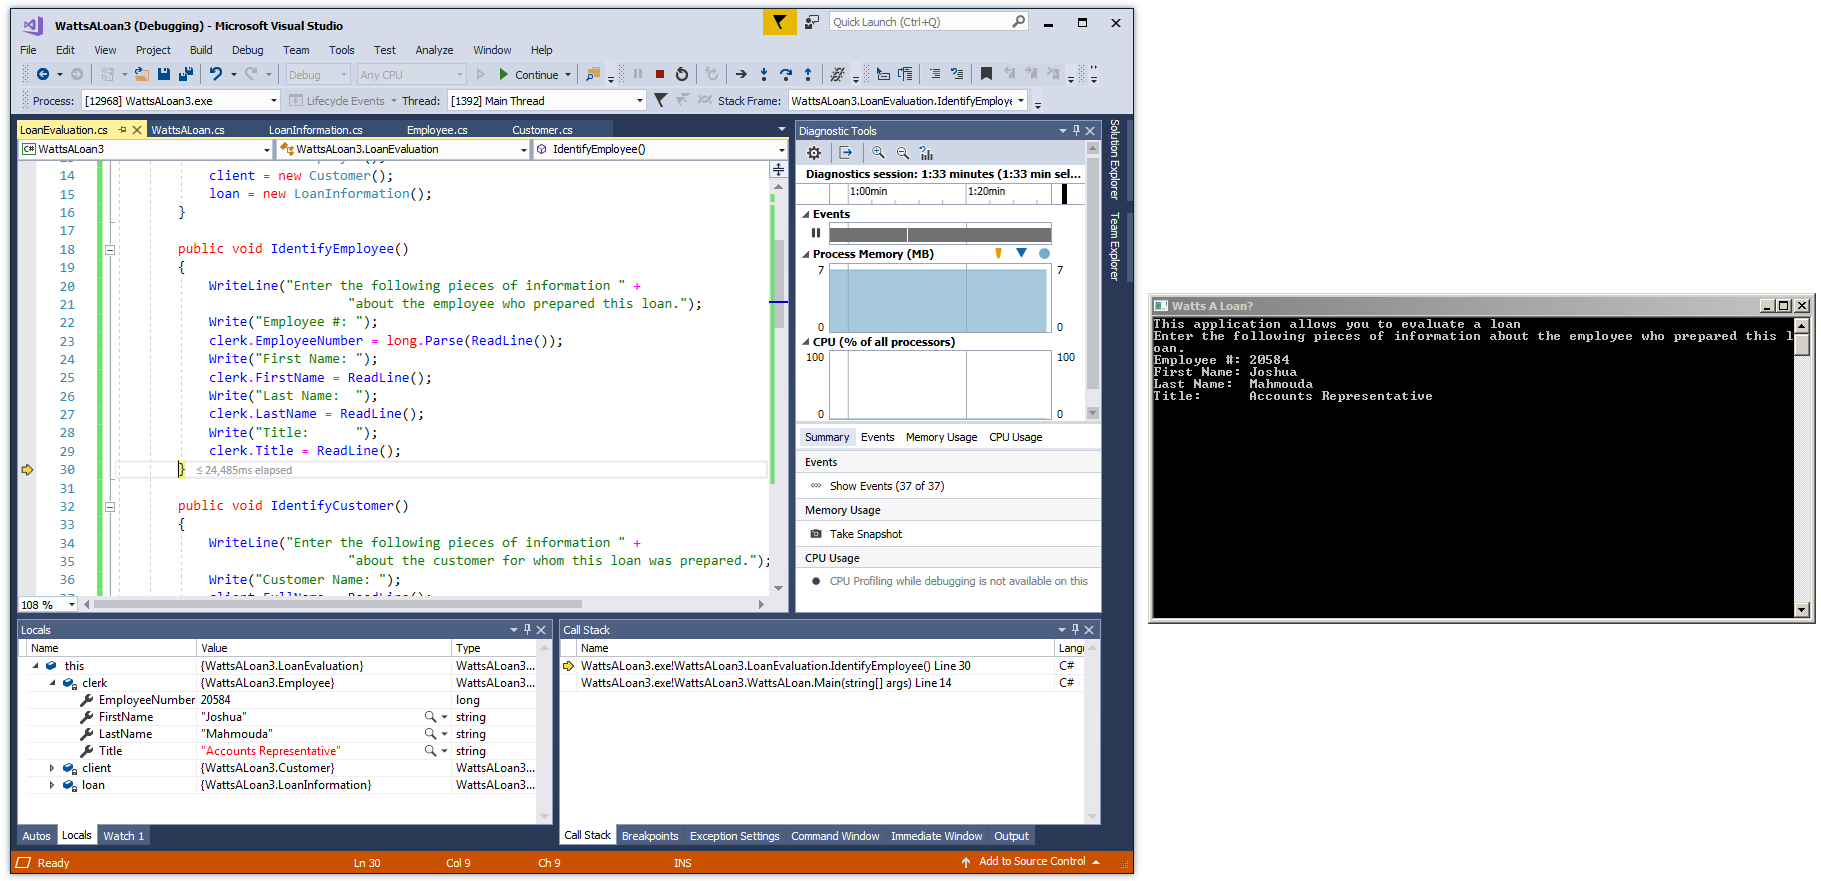Step Out of the current method
The width and height of the screenshot is (1821, 881).
coord(808,74)
